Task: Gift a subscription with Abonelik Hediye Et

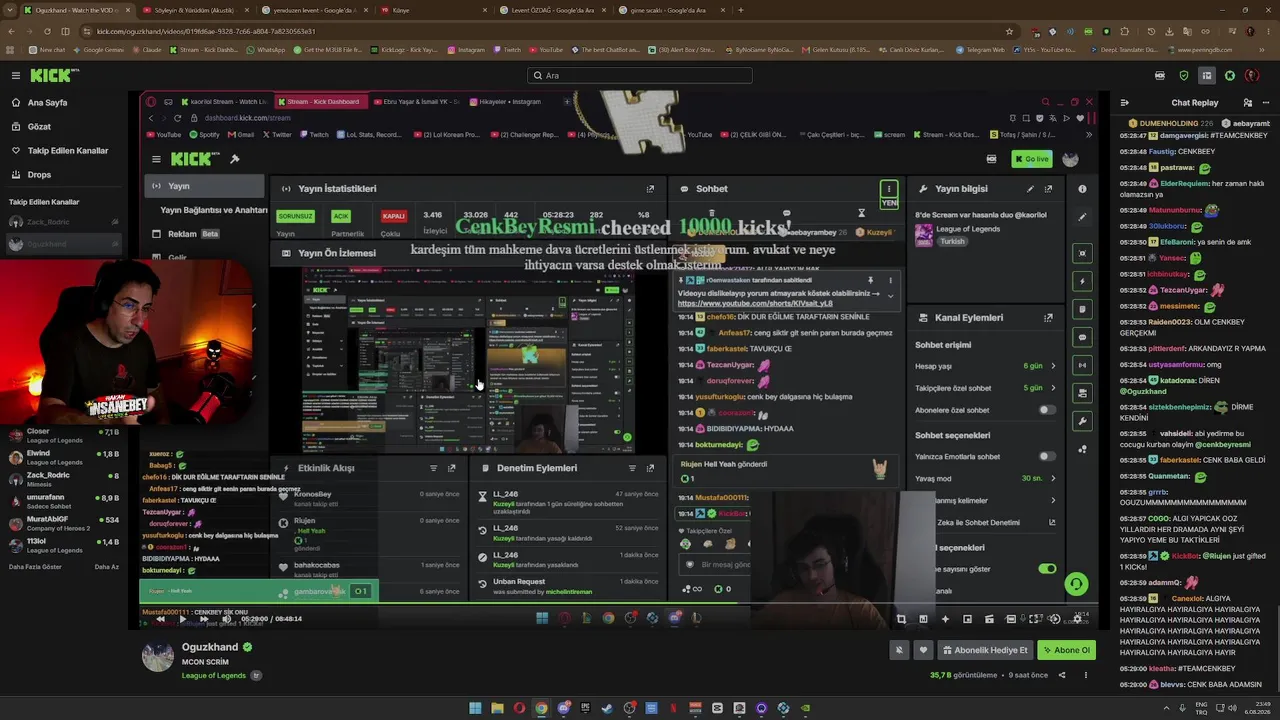Action: tap(983, 650)
